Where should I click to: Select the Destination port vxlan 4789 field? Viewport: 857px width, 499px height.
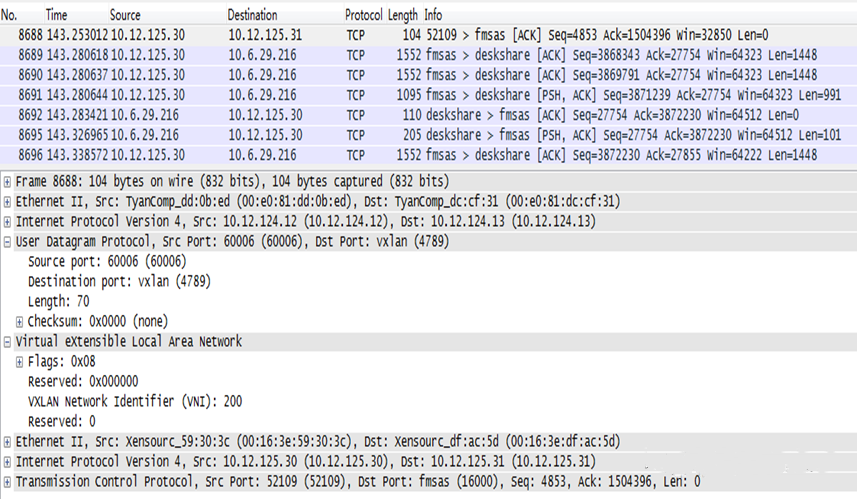[119, 281]
